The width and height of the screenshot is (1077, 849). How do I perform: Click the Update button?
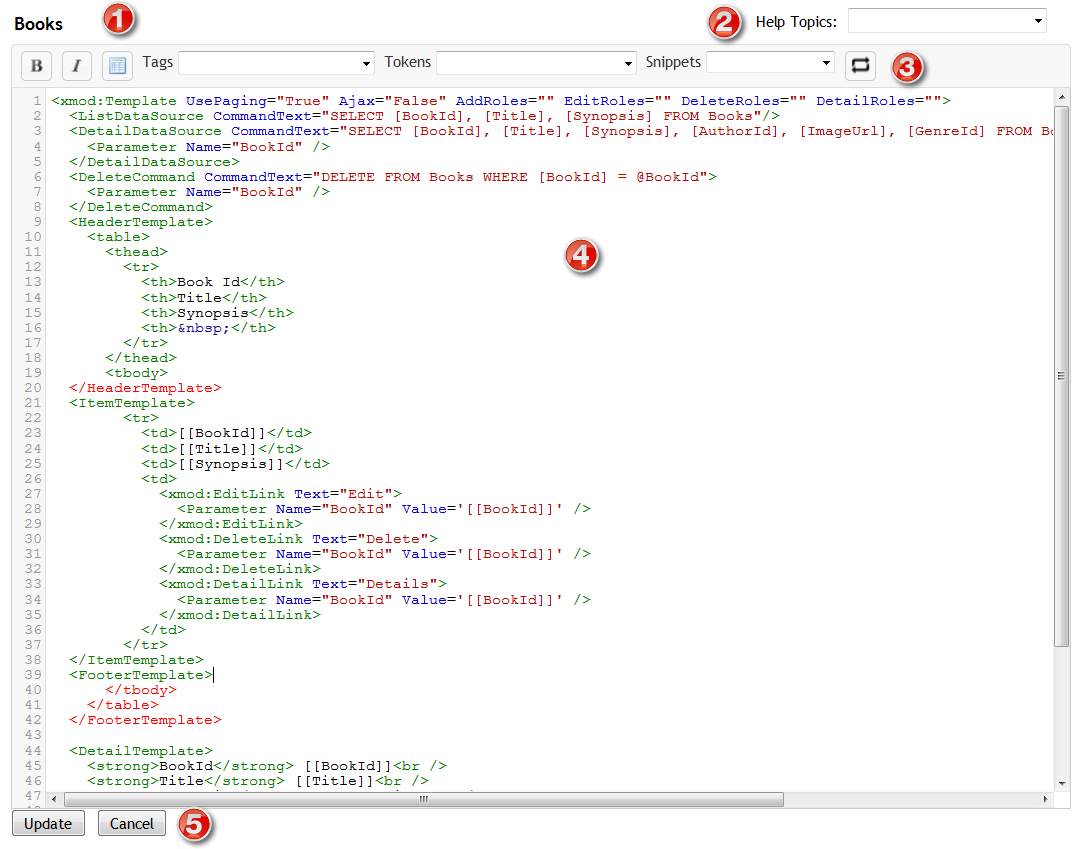coord(48,824)
